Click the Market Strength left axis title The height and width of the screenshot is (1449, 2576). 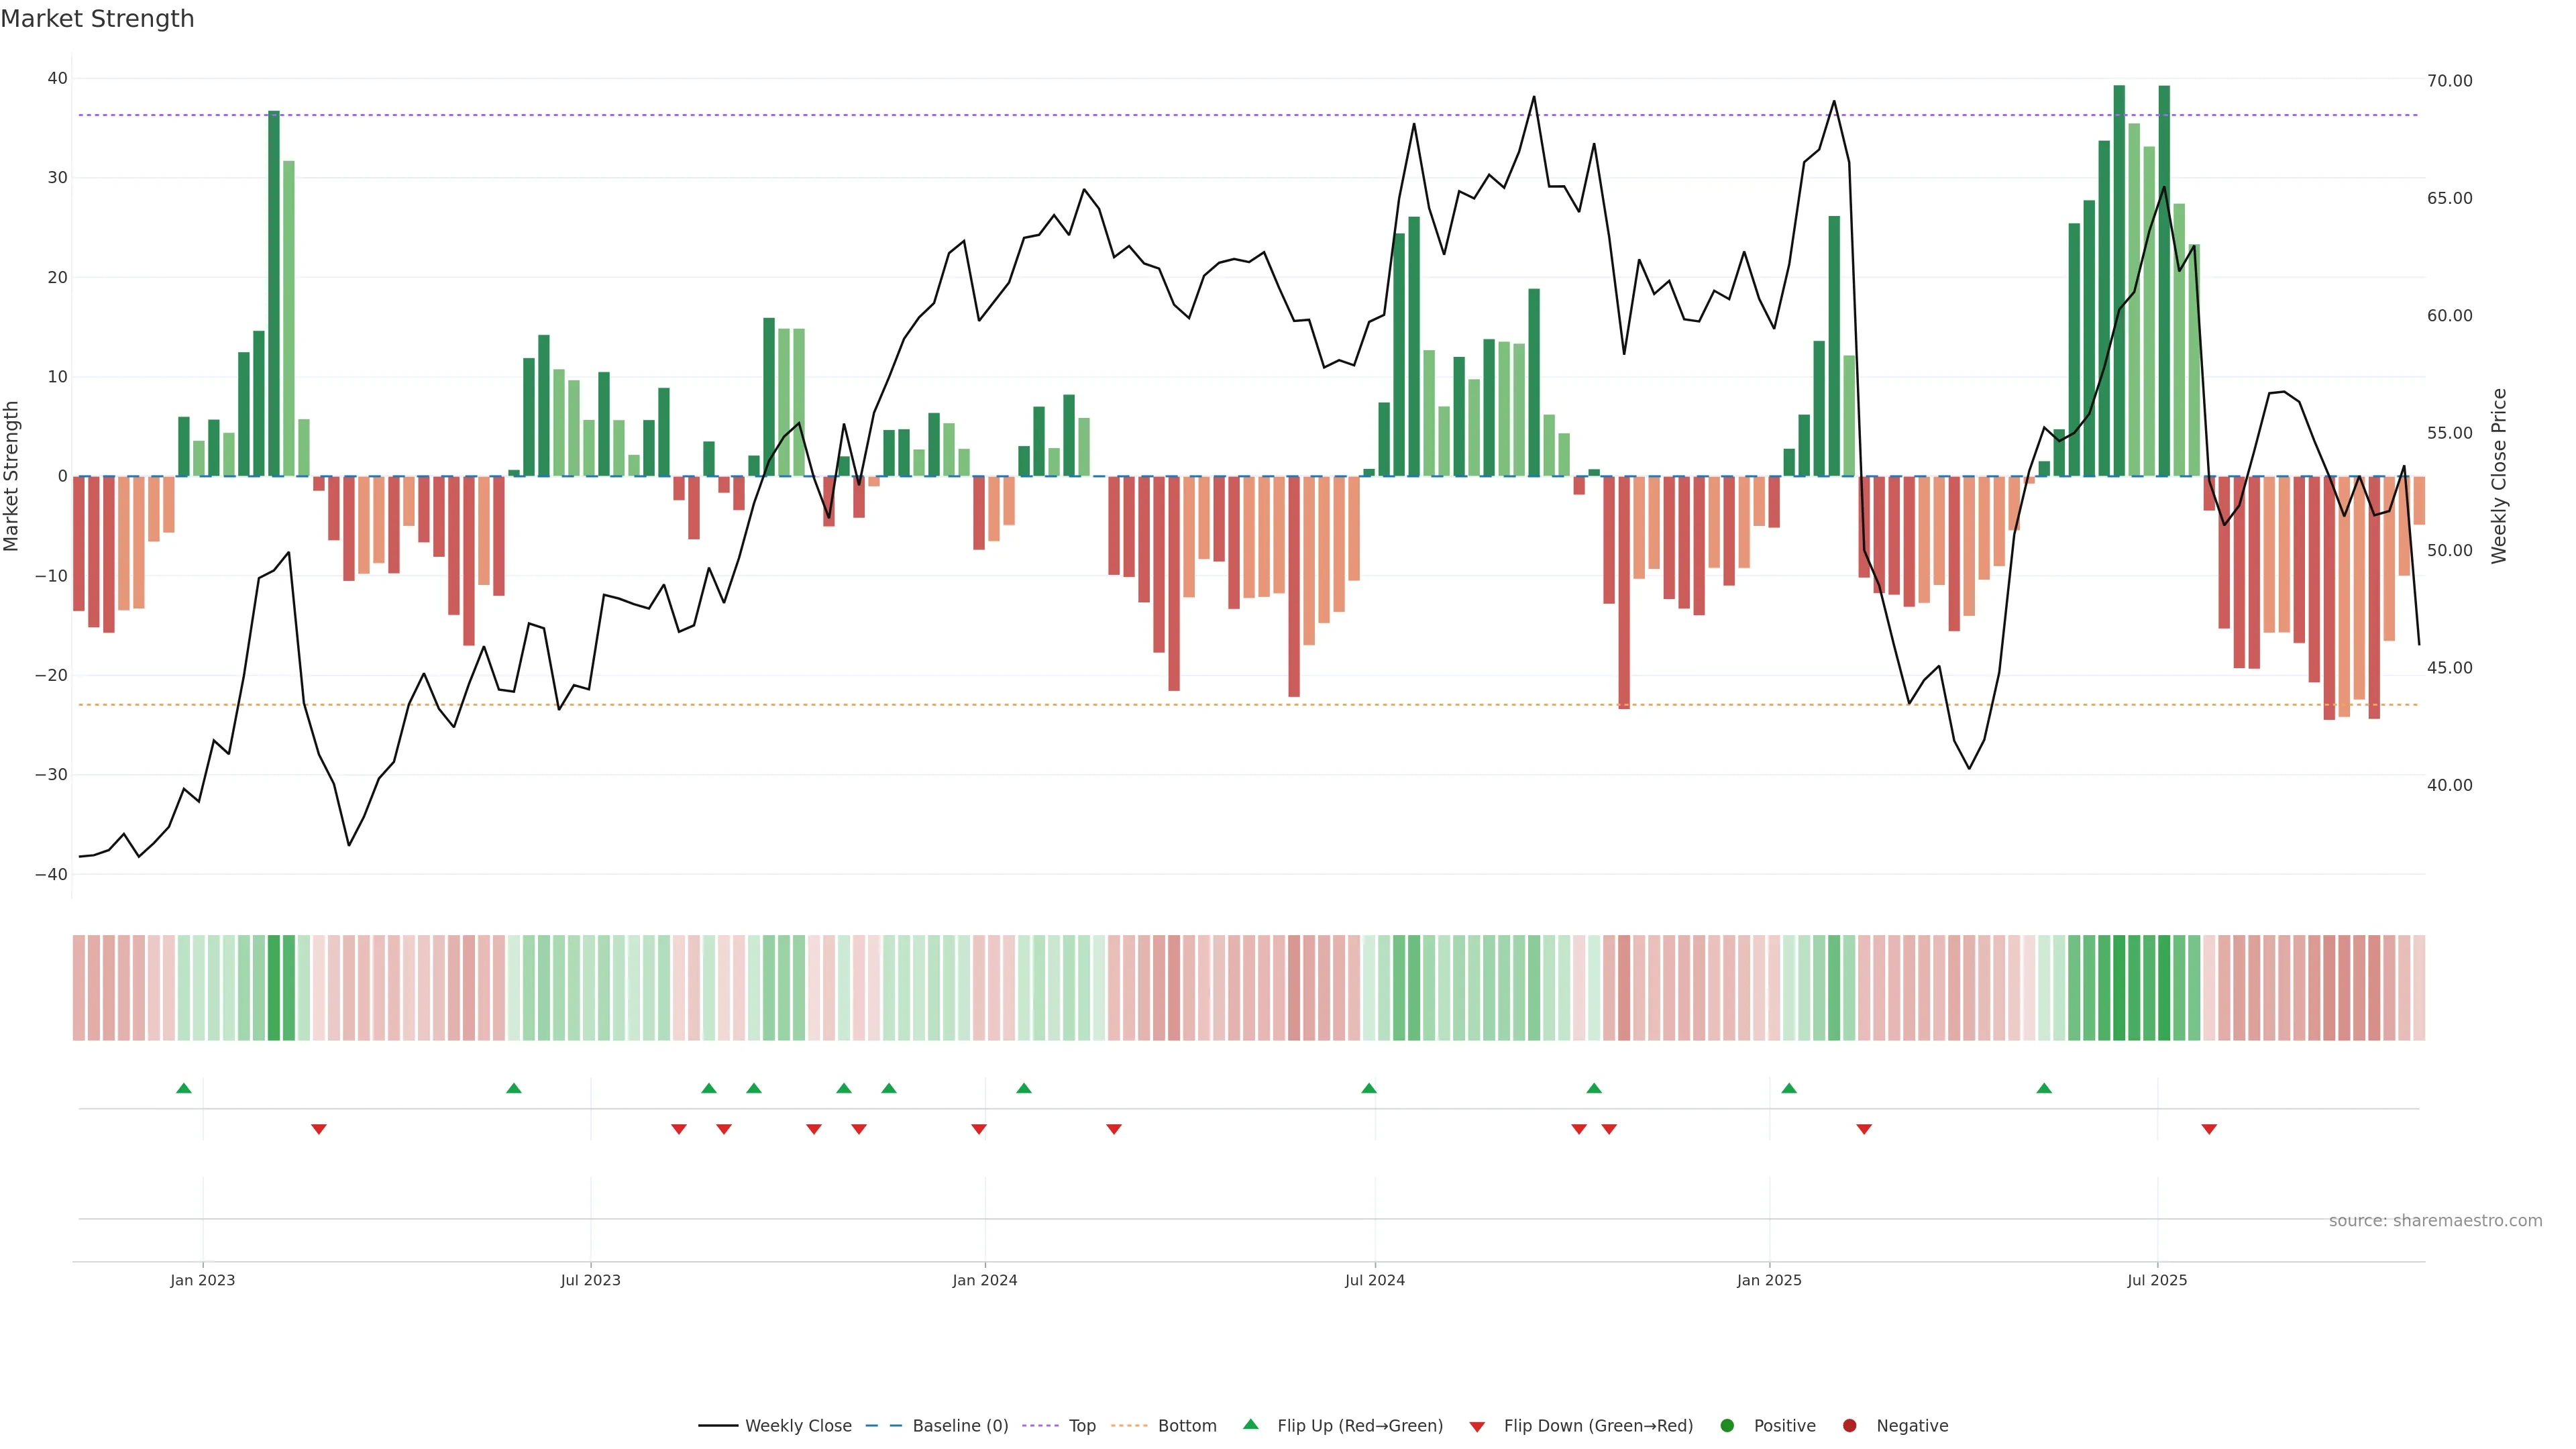12,476
